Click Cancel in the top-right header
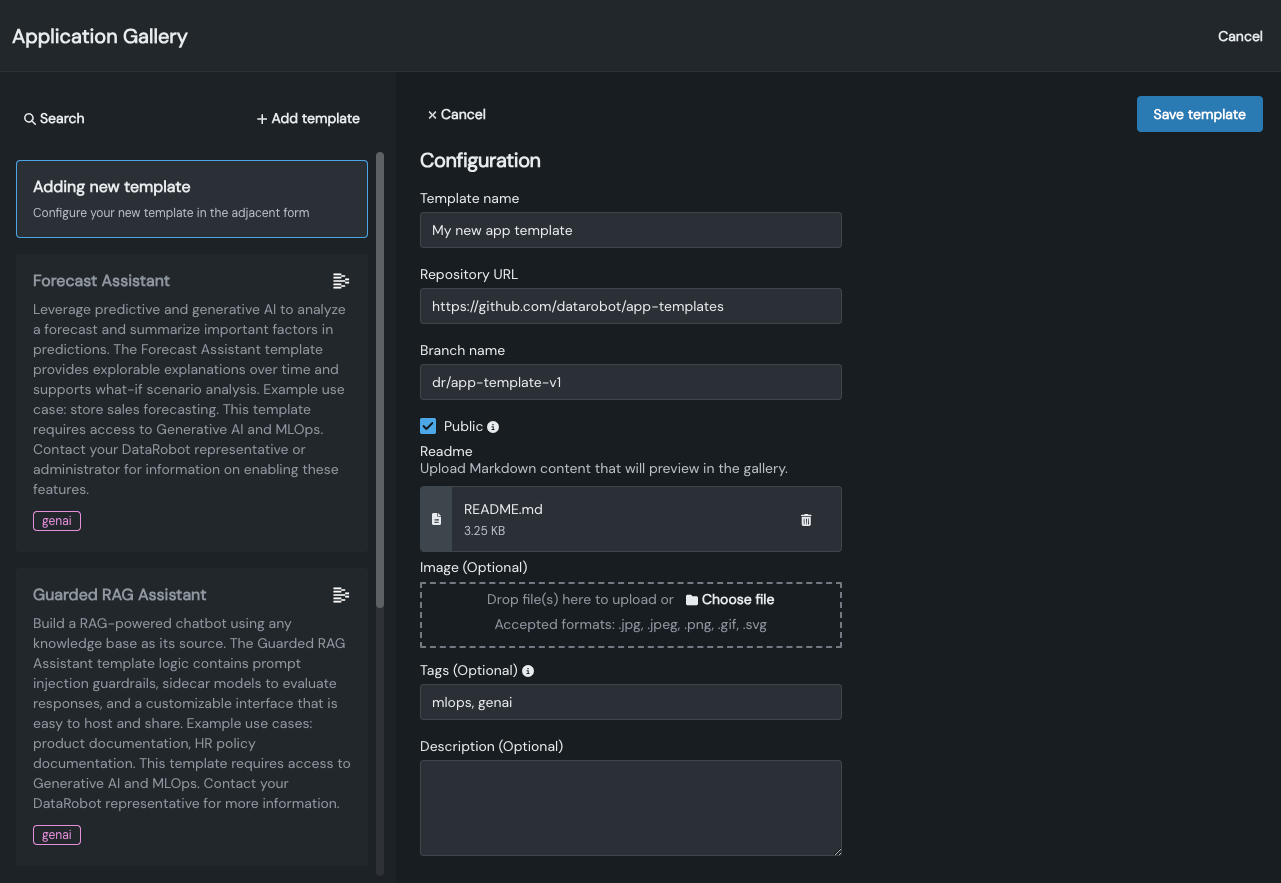The height and width of the screenshot is (883, 1281). 1239,36
